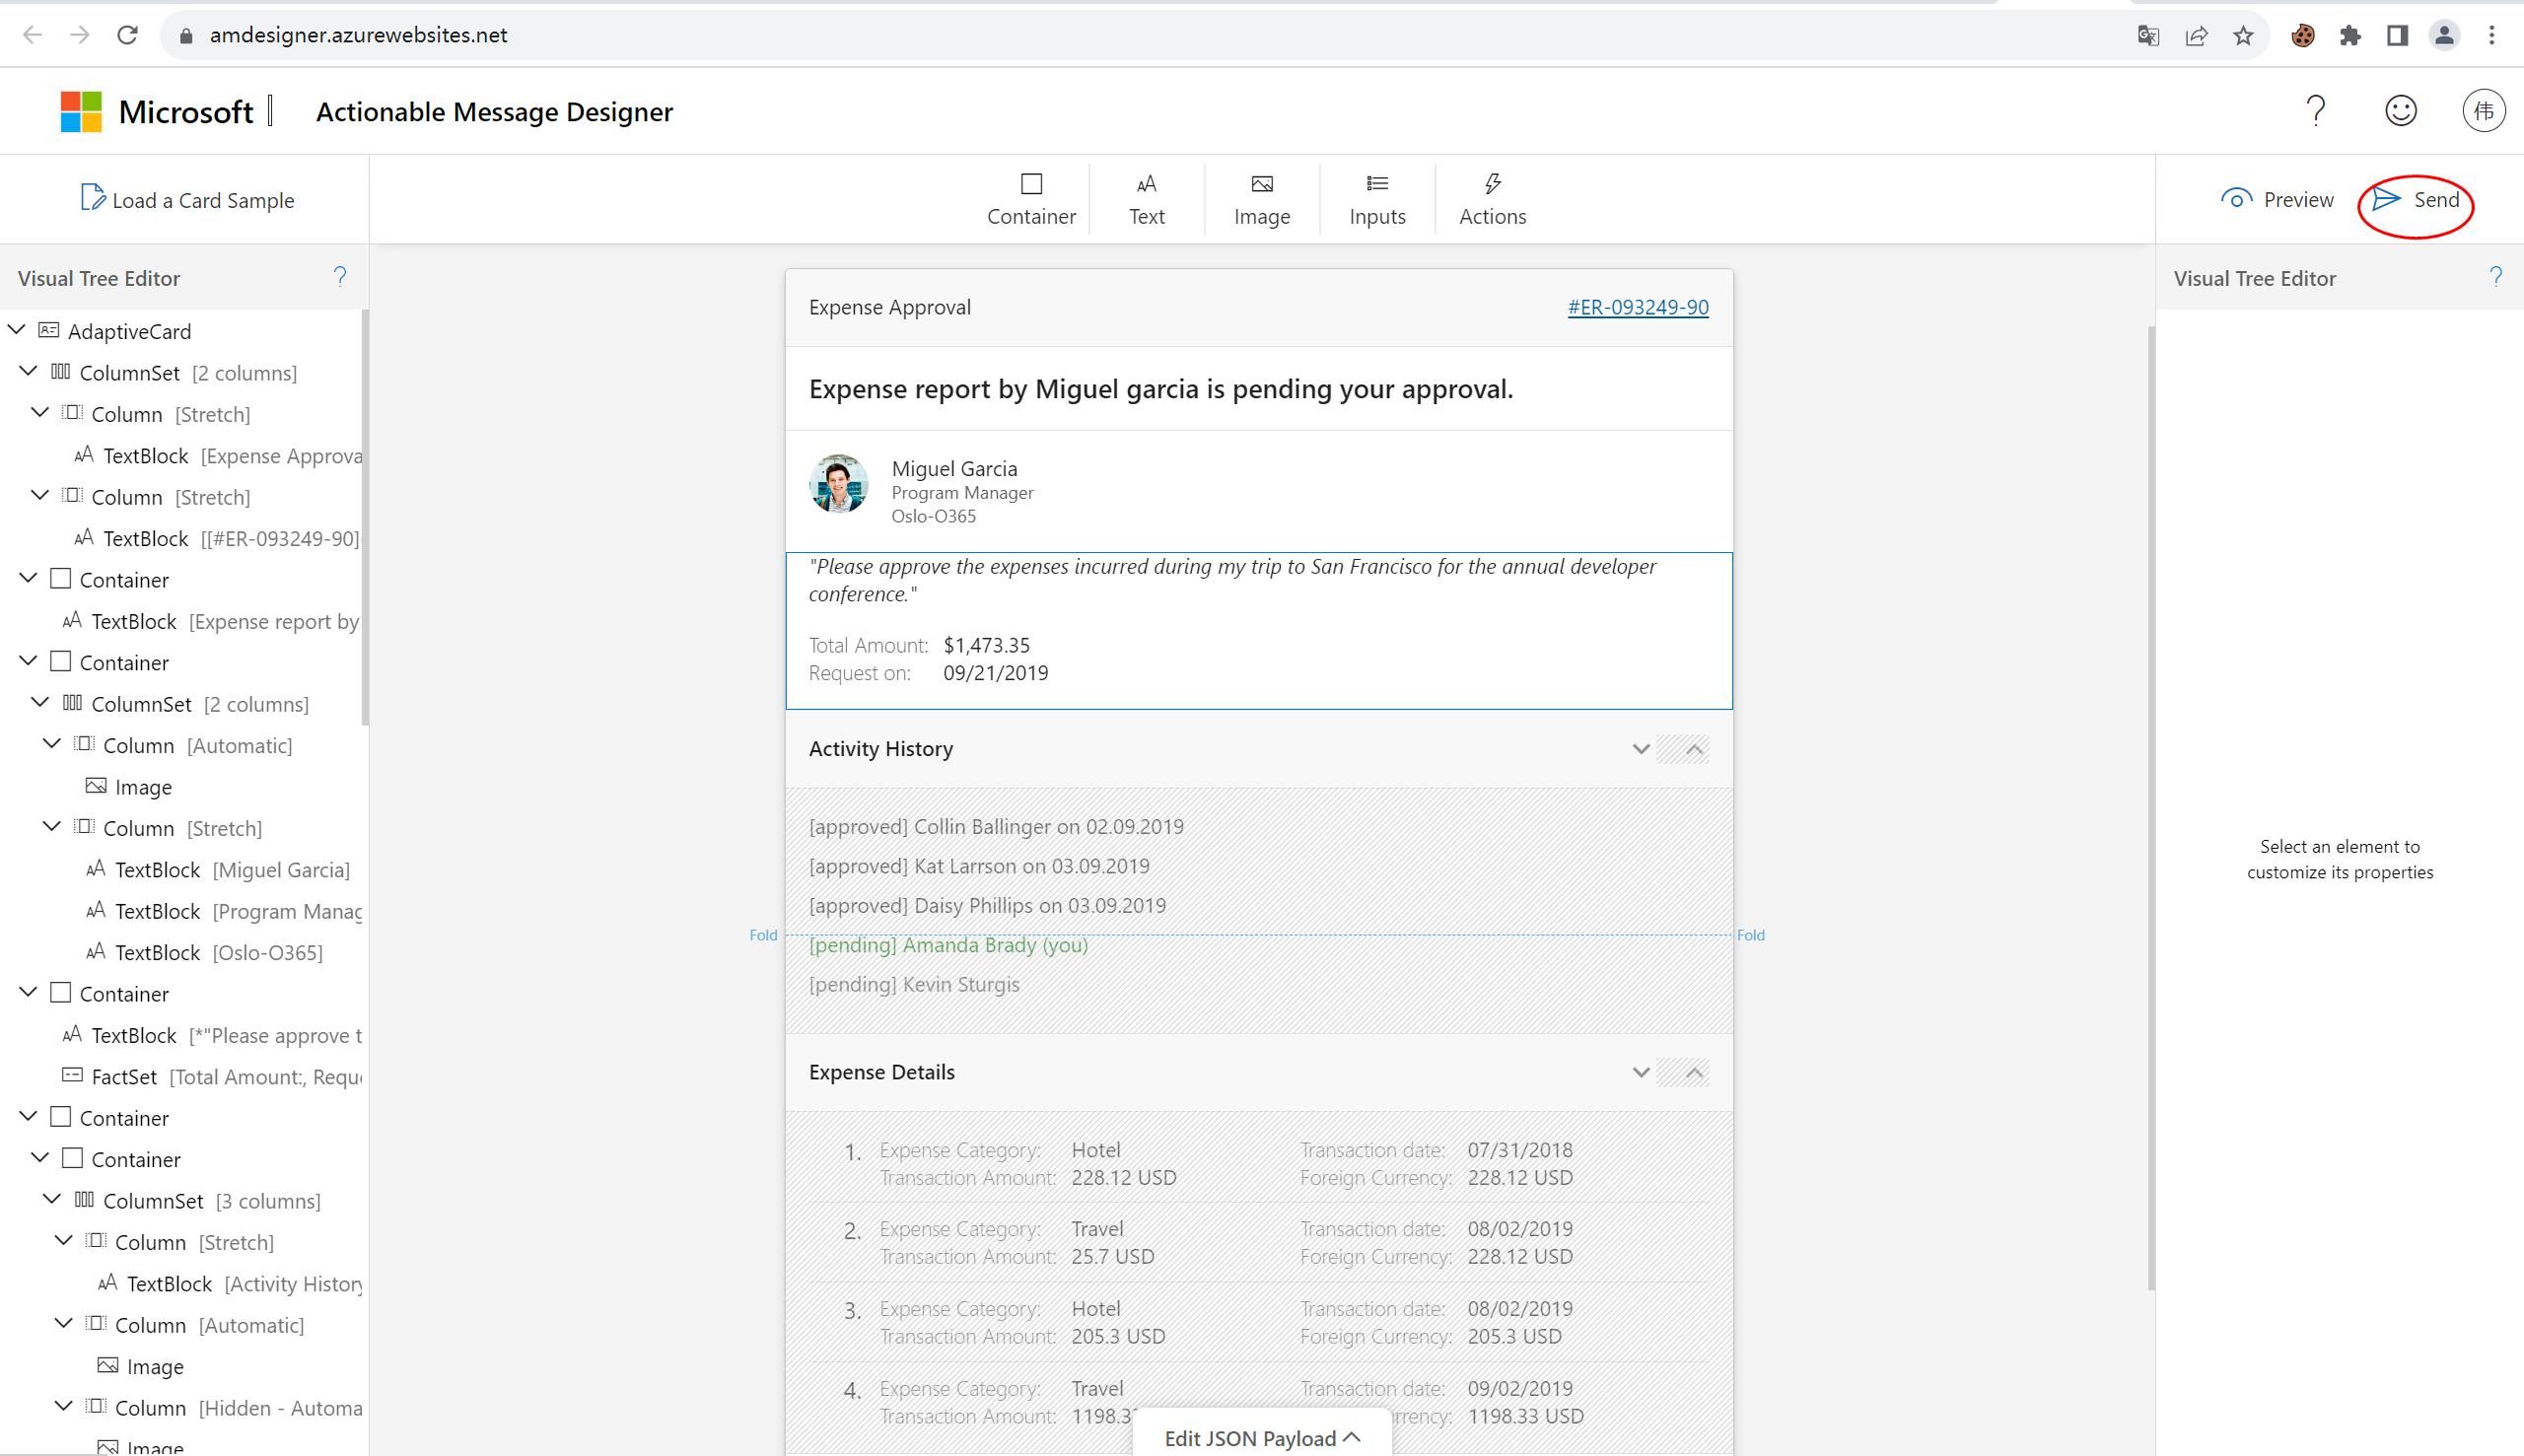Collapse the ColumnSet [3 columns] node
Screen dimensions: 2524x1456
(52, 1199)
